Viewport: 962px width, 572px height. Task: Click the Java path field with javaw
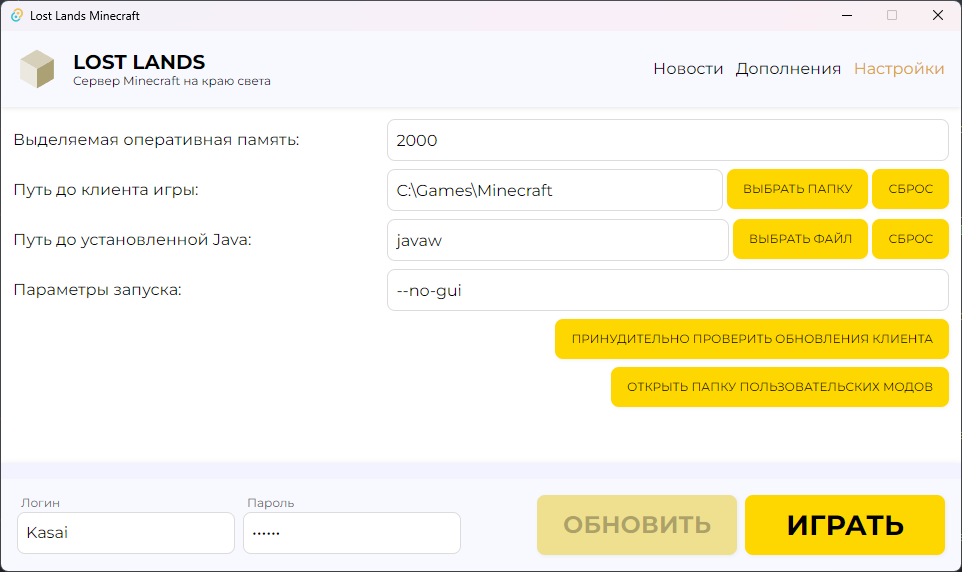pyautogui.click(x=558, y=240)
